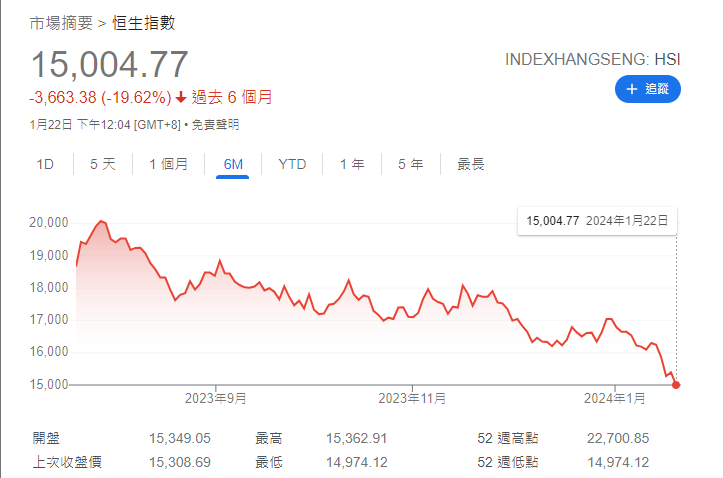
Task: Click the main index value 15,004.77
Action: click(109, 65)
